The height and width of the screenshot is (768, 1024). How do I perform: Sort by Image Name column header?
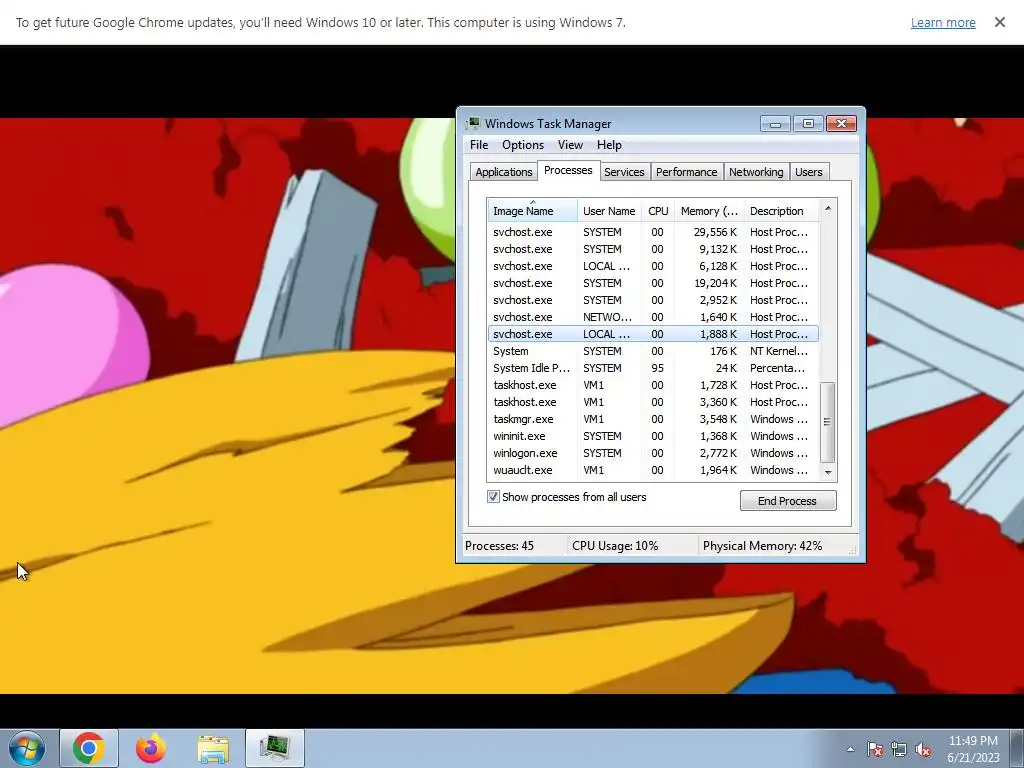pyautogui.click(x=532, y=211)
